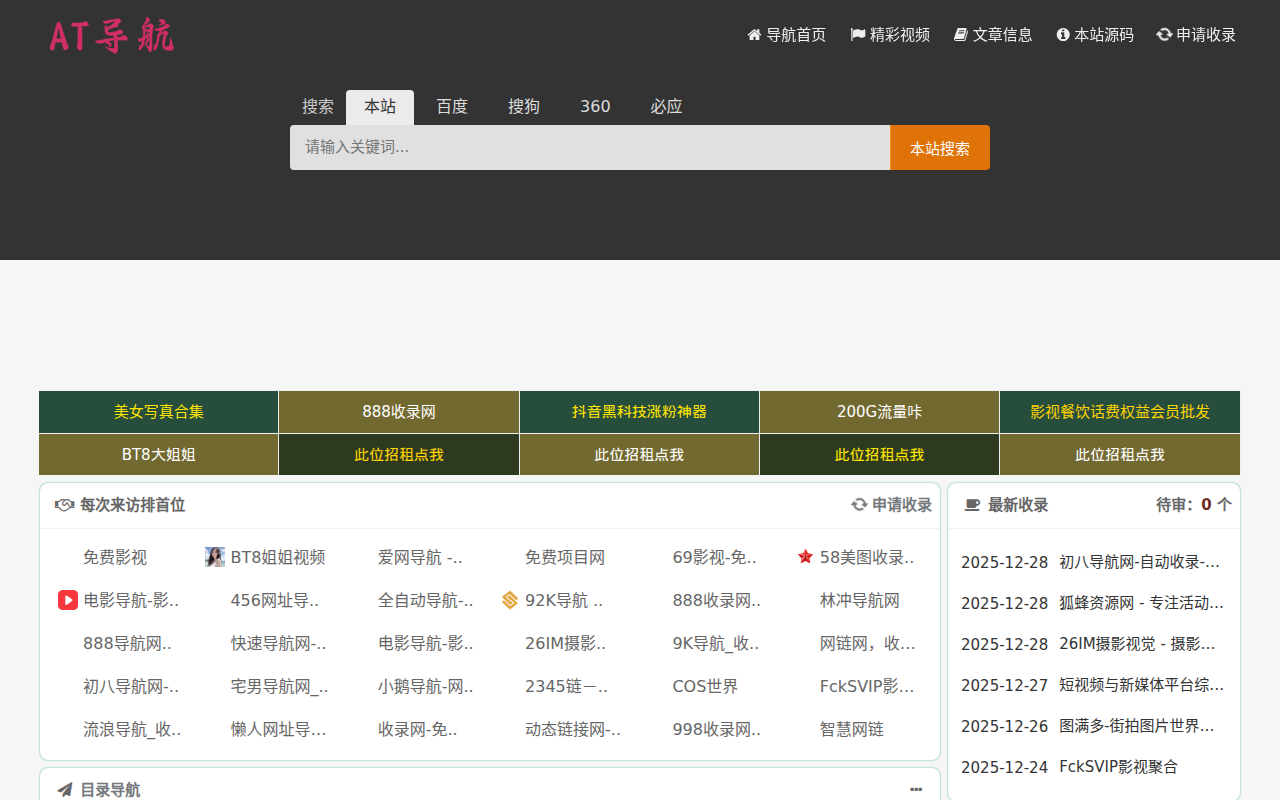The width and height of the screenshot is (1280, 800).
Task: Click the gold badge icon near 92K导航
Action: [508, 600]
